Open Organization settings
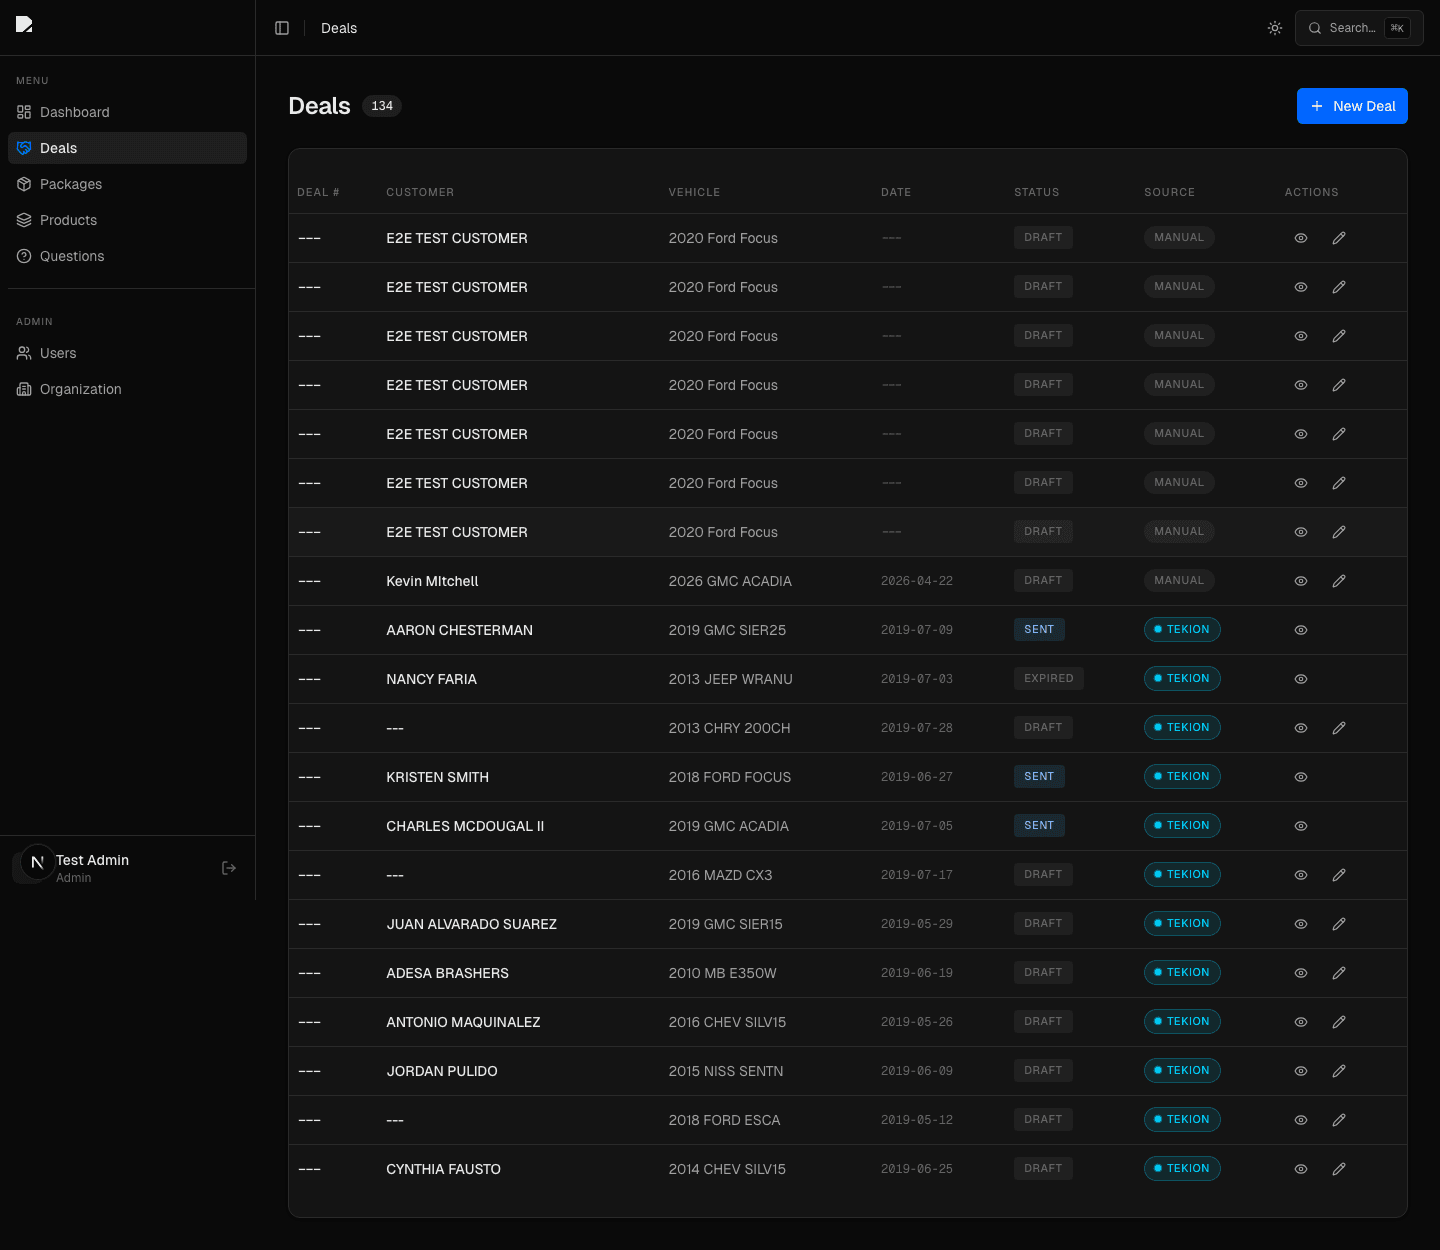The width and height of the screenshot is (1440, 1250). [x=127, y=389]
